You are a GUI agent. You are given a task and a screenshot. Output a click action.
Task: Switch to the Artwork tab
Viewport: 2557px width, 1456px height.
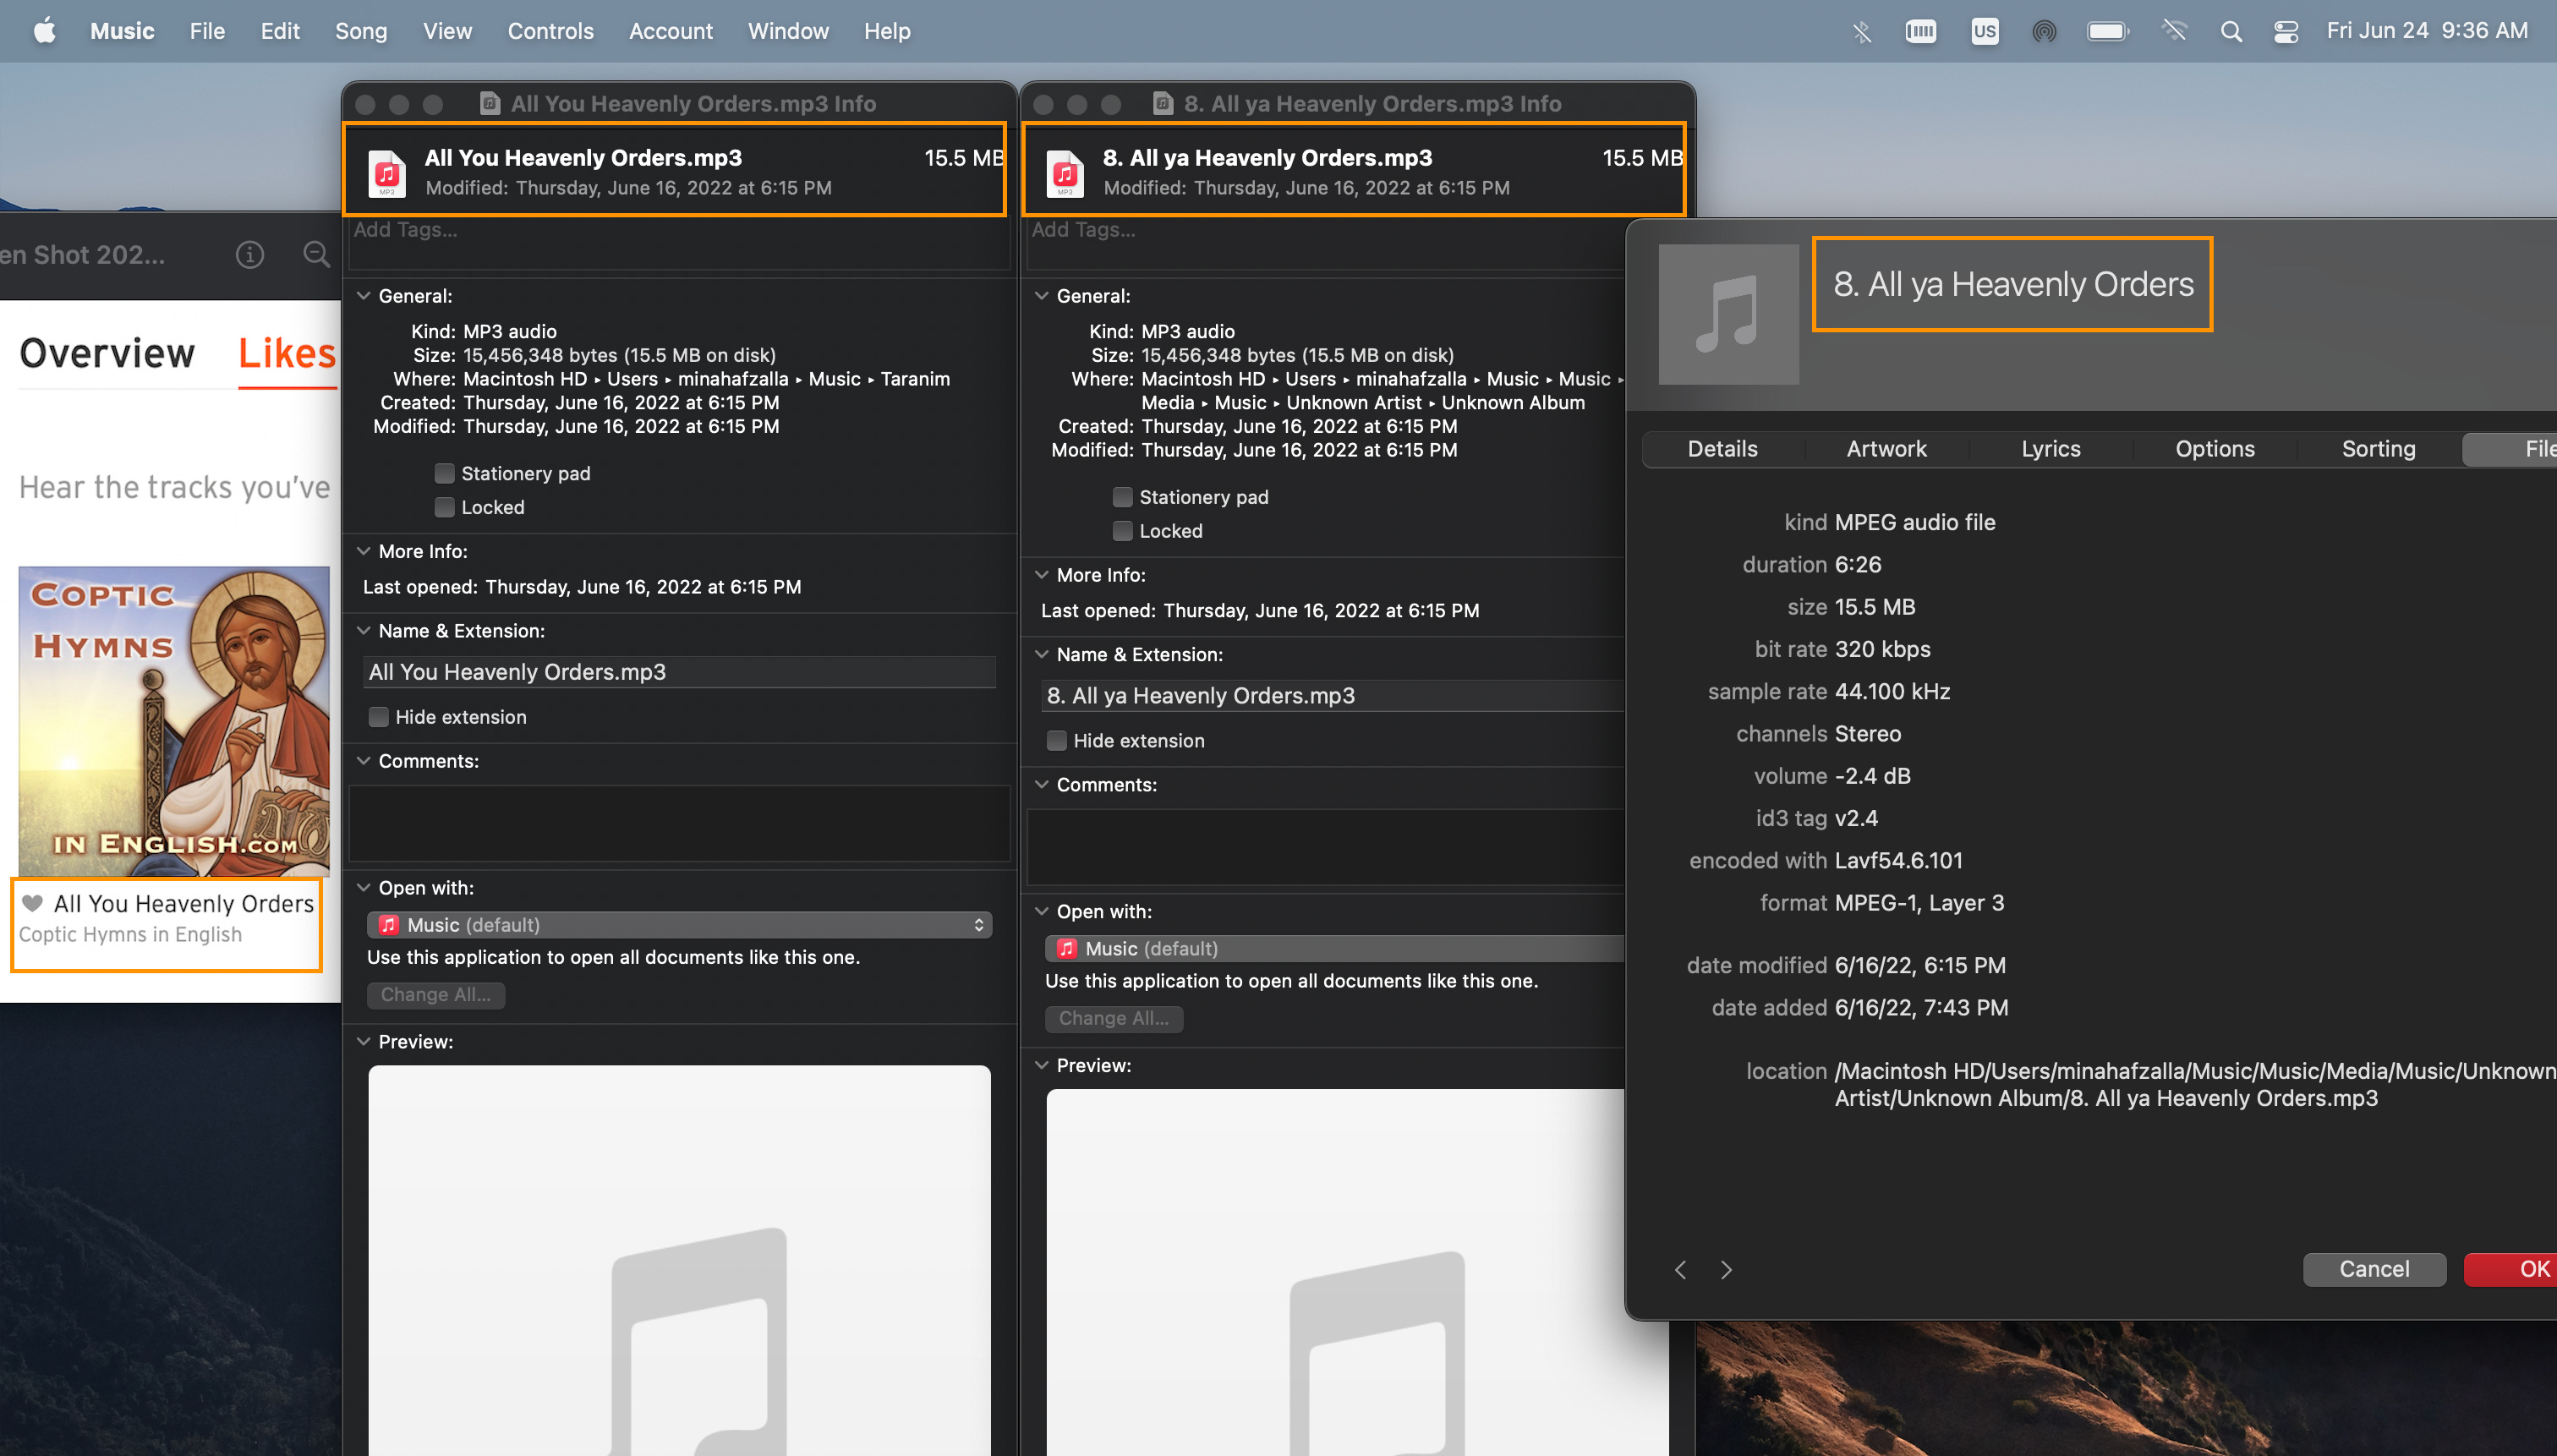click(1886, 449)
